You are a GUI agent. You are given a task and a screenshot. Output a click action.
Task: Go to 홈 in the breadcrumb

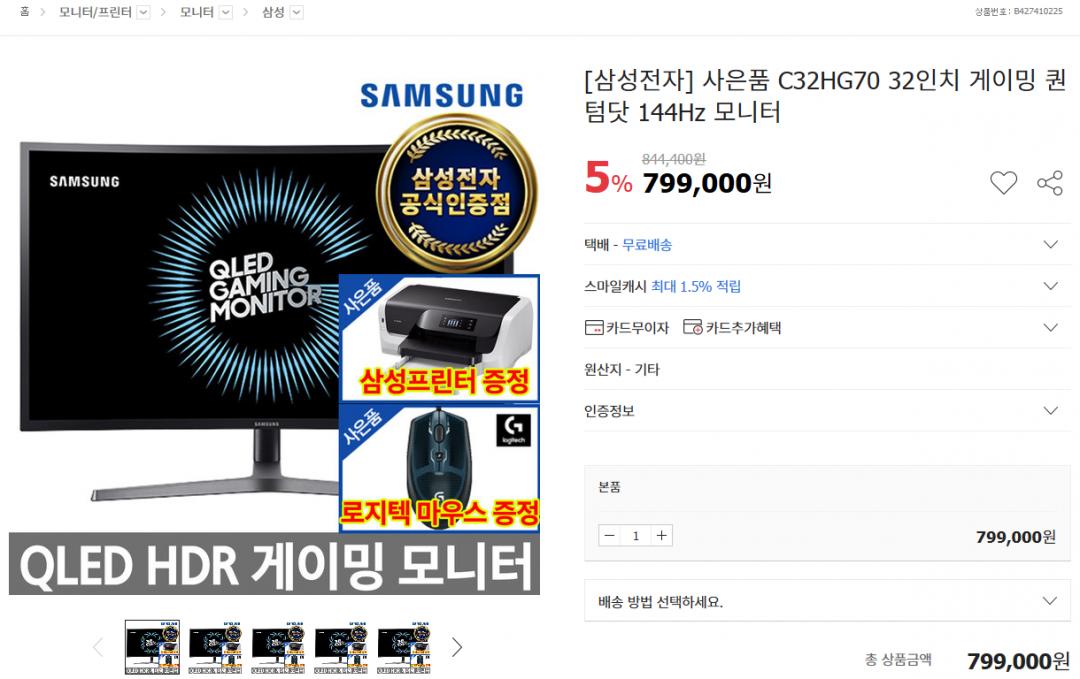click(x=25, y=12)
